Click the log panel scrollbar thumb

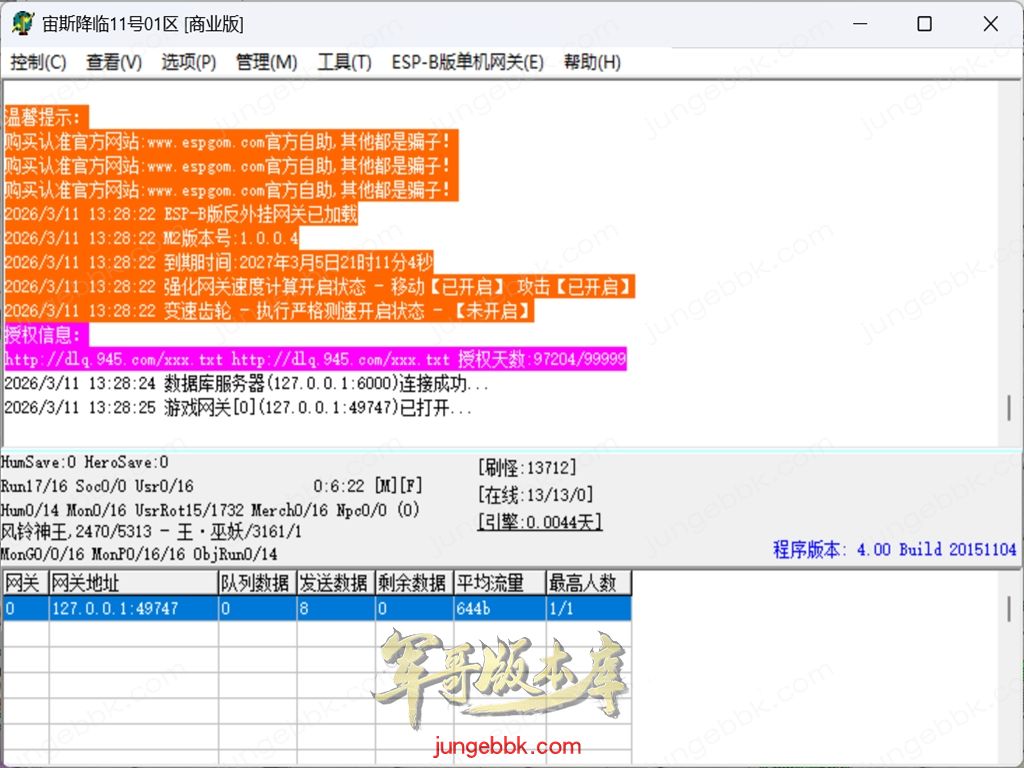coord(1009,409)
